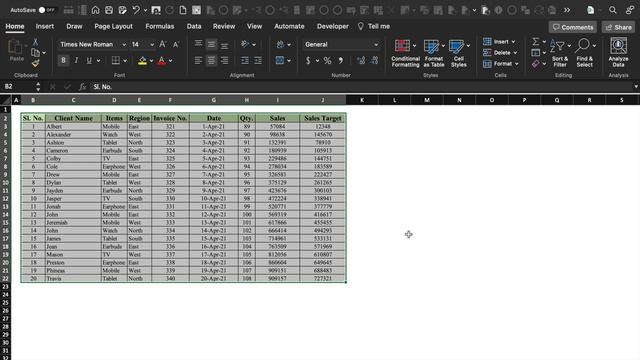The image size is (640, 360).
Task: Open Conditional Formatting menu
Action: (405, 53)
